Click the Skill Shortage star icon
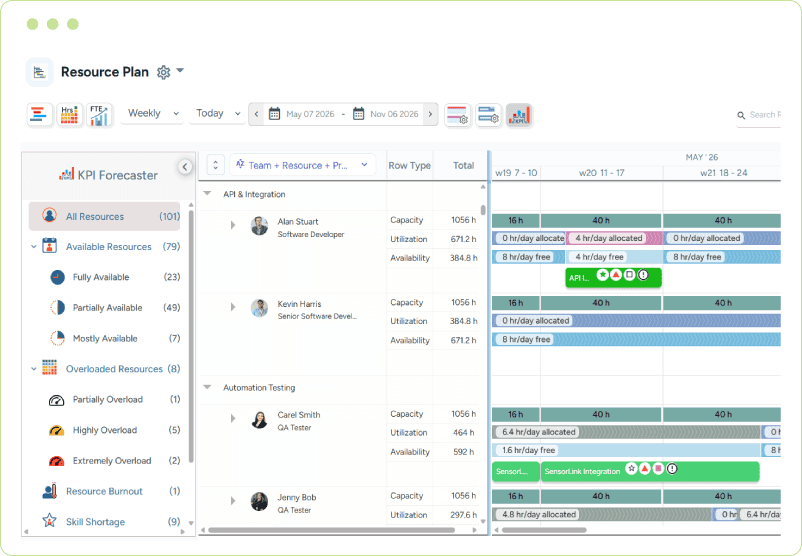 pyautogui.click(x=50, y=521)
